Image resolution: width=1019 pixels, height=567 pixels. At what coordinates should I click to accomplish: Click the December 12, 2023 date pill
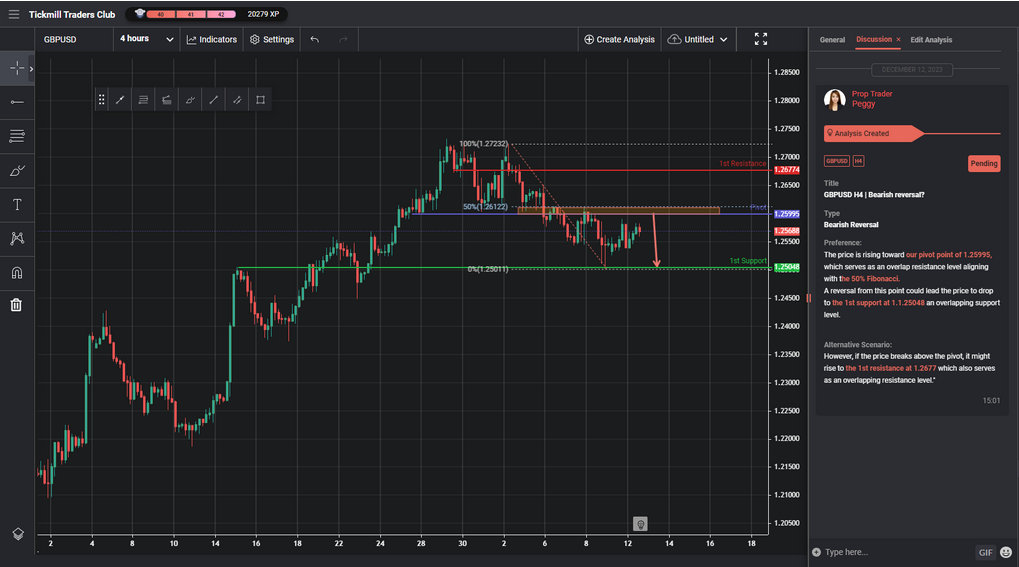912,70
